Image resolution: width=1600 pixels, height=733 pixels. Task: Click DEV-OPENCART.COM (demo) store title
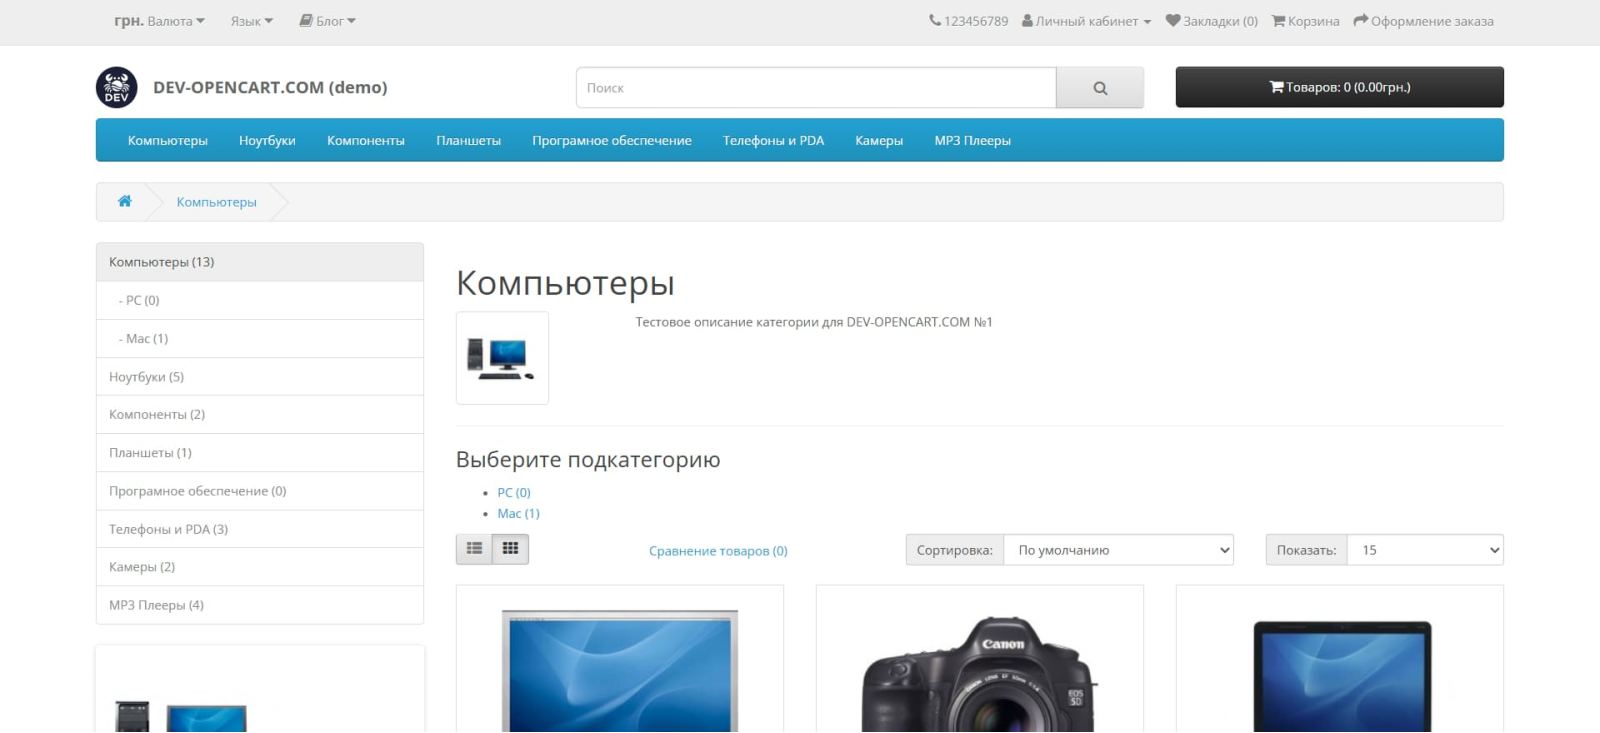click(270, 87)
